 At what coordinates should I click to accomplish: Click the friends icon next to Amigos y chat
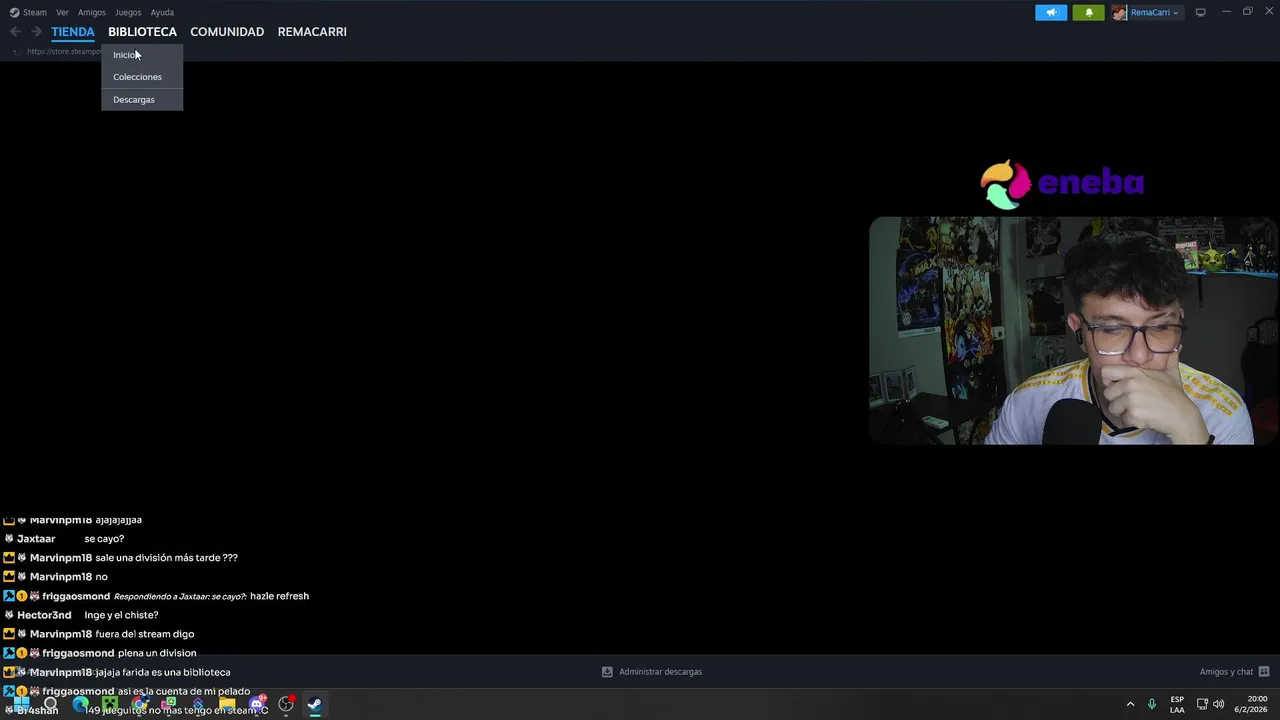click(x=1264, y=672)
